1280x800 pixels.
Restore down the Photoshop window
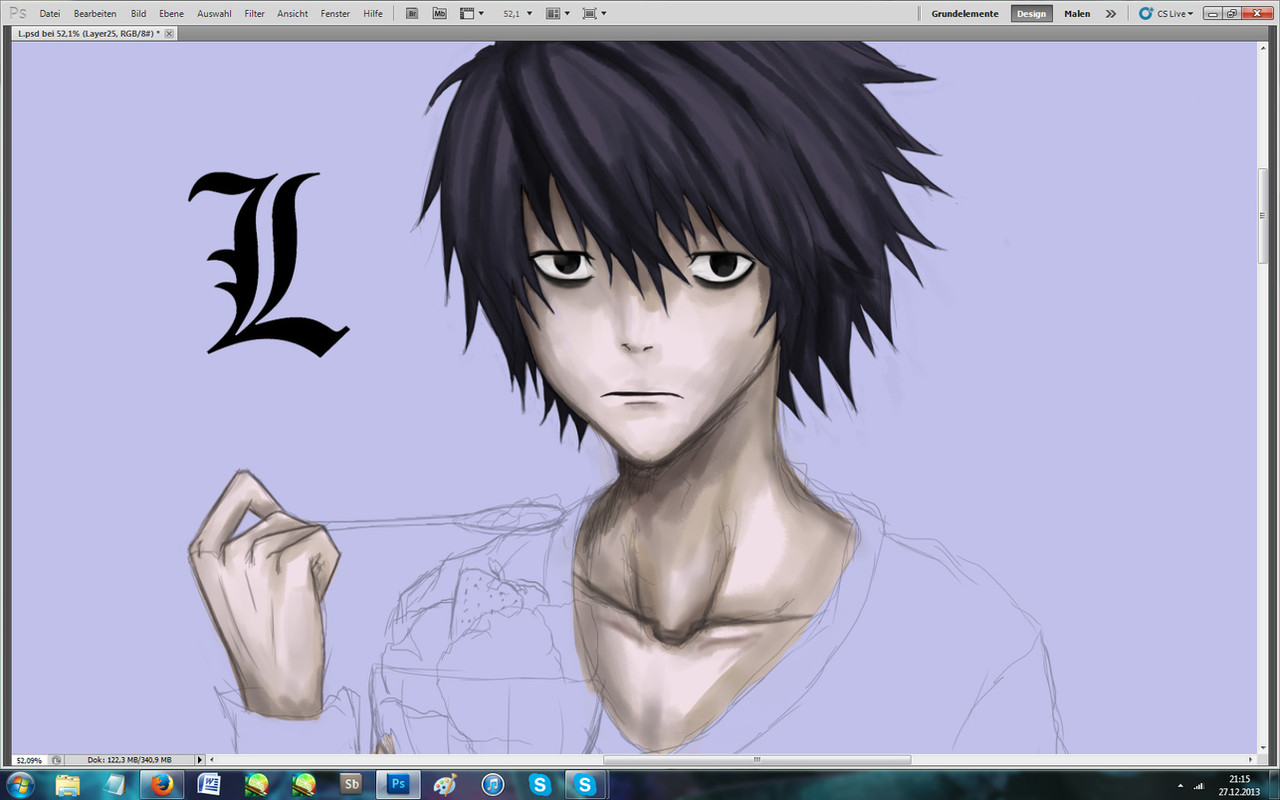(1230, 14)
